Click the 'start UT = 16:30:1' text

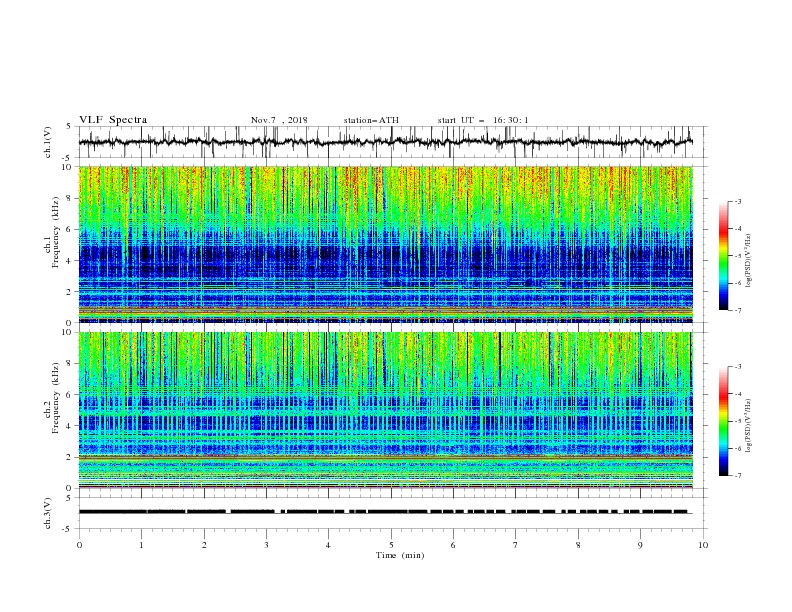[x=483, y=120]
